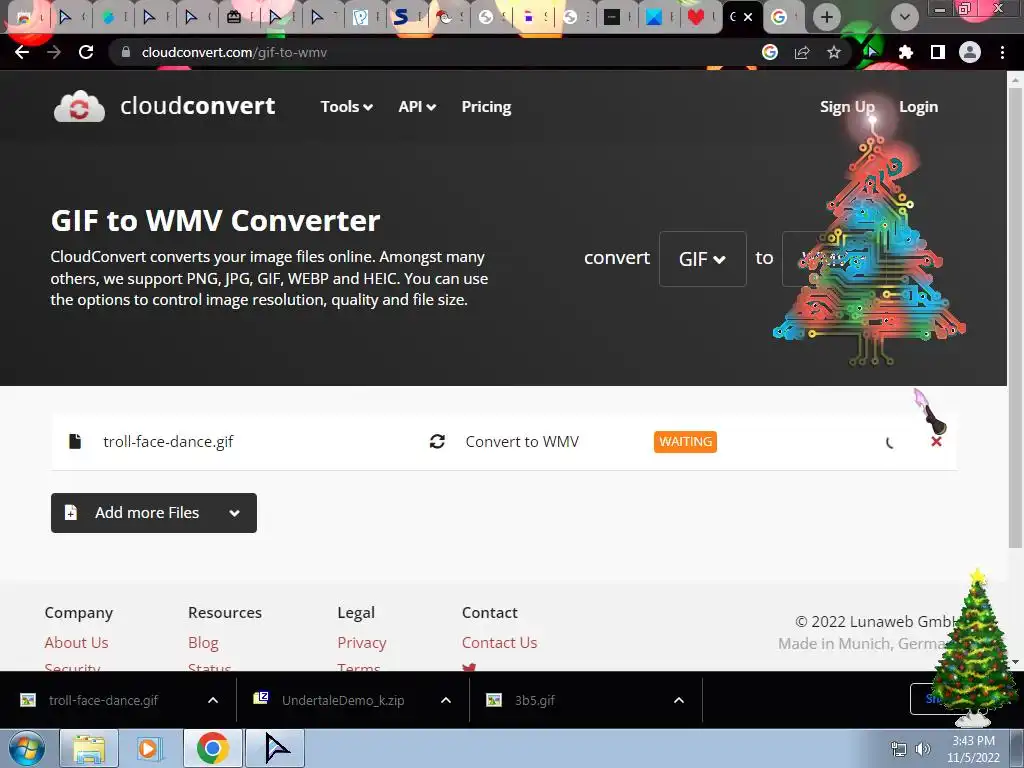Expand the Tools menu
Screen dimensions: 1024x768
click(x=346, y=106)
